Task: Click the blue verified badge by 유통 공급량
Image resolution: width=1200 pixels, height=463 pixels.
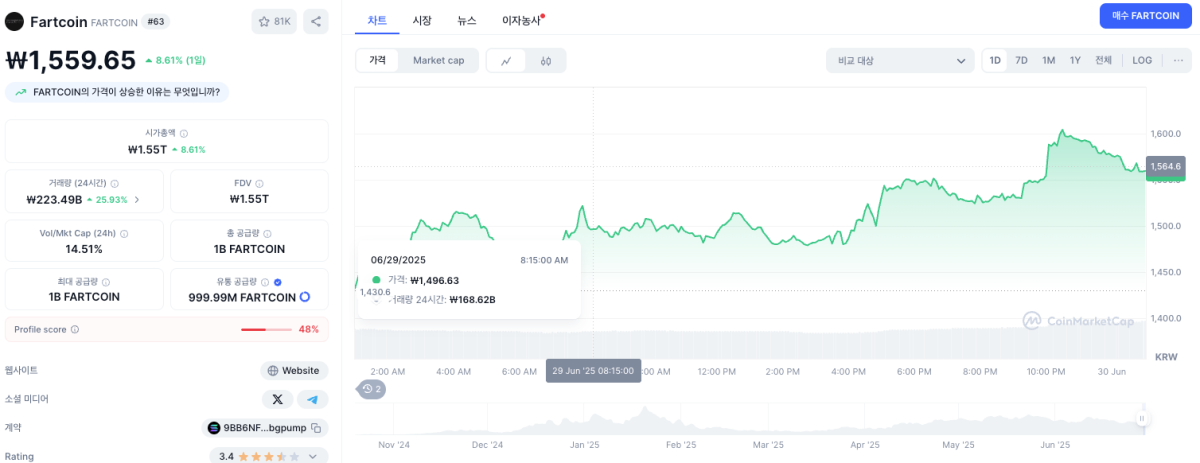Action: pos(278,282)
